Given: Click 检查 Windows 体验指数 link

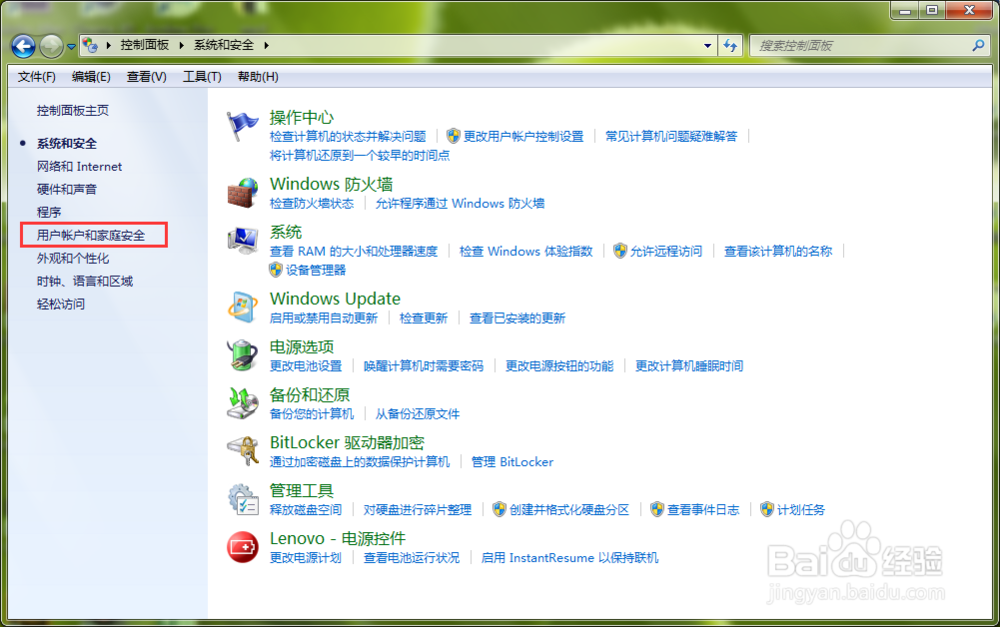Looking at the screenshot, I should click(526, 251).
